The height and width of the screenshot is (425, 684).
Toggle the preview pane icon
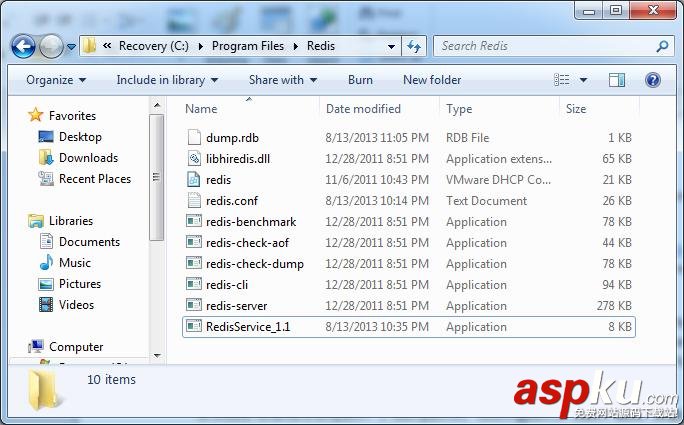[617, 80]
